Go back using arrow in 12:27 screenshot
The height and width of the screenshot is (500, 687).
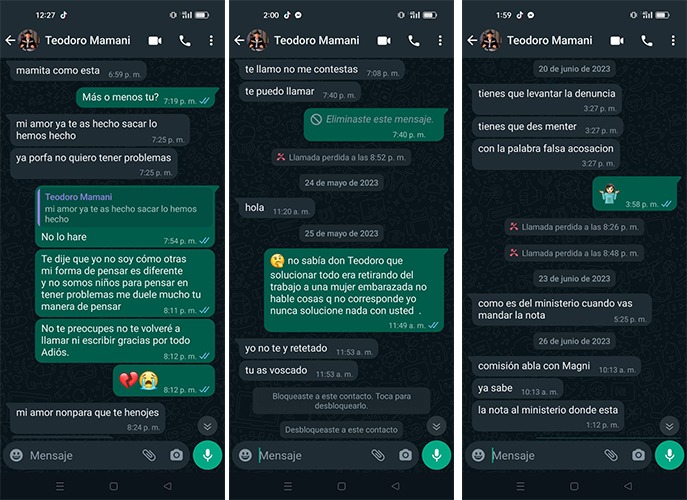(10, 41)
